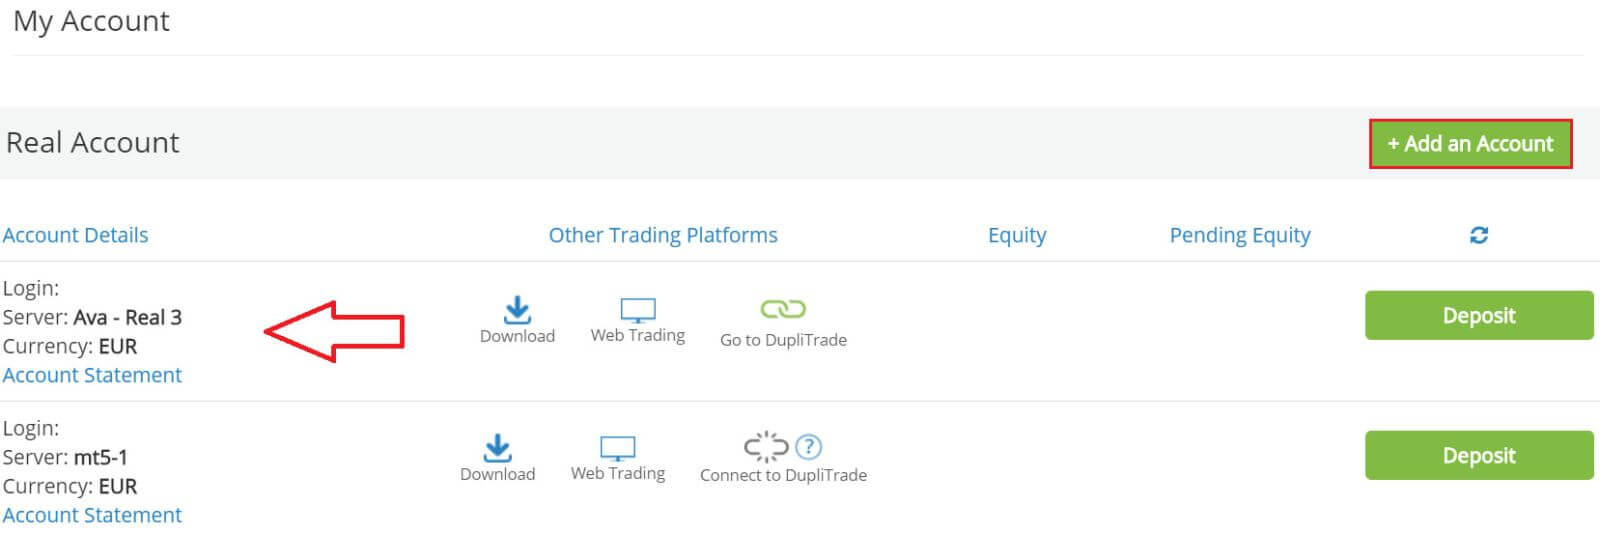Viewport: 1600px width, 533px height.
Task: Click the Account Details column header
Action: (75, 235)
